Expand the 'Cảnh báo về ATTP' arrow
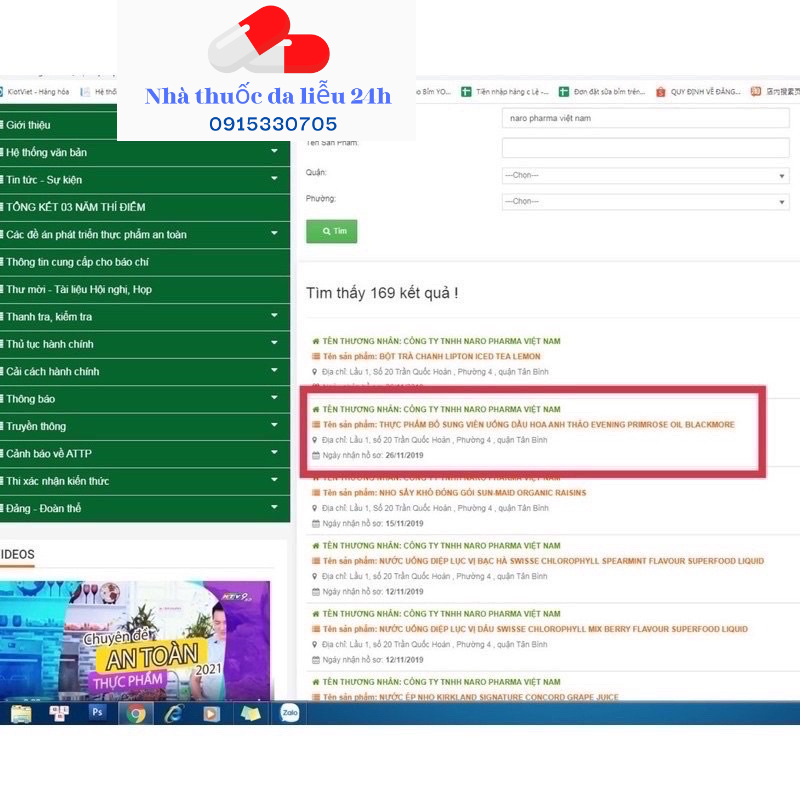 point(274,454)
